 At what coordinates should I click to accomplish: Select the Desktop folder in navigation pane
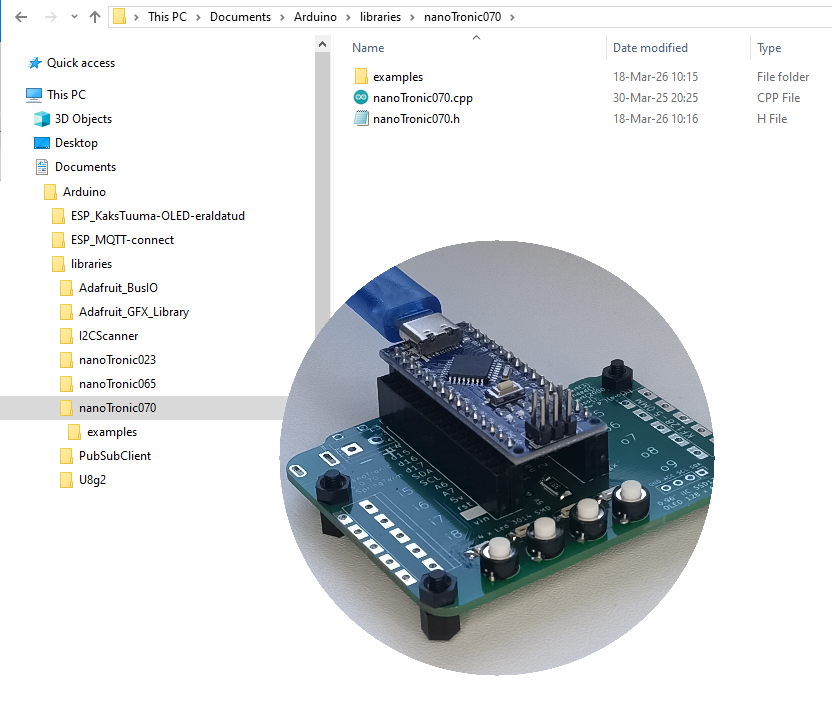76,143
